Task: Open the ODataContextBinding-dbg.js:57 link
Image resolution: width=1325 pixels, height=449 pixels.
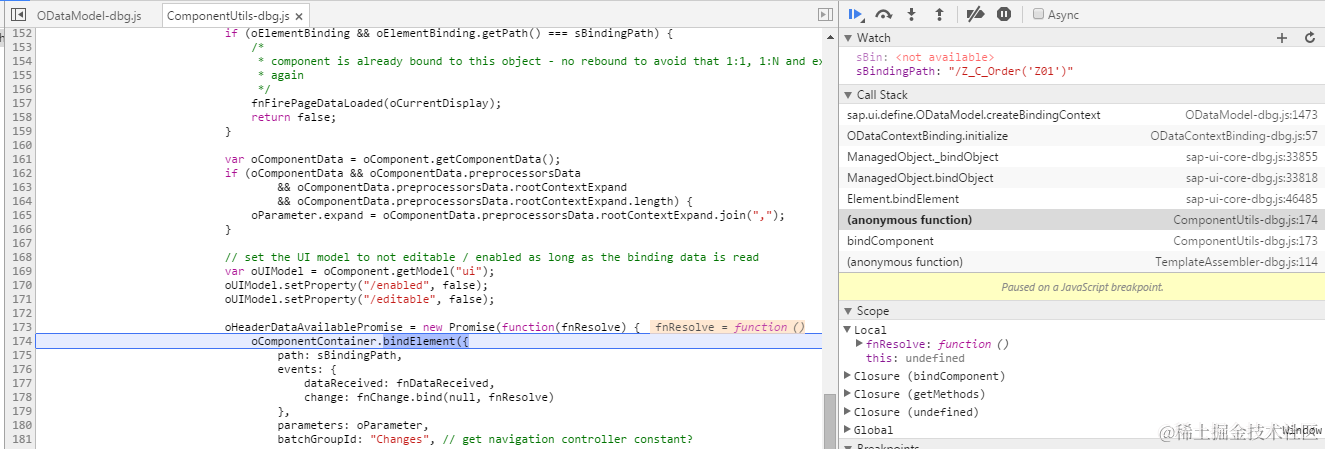Action: [x=1234, y=136]
